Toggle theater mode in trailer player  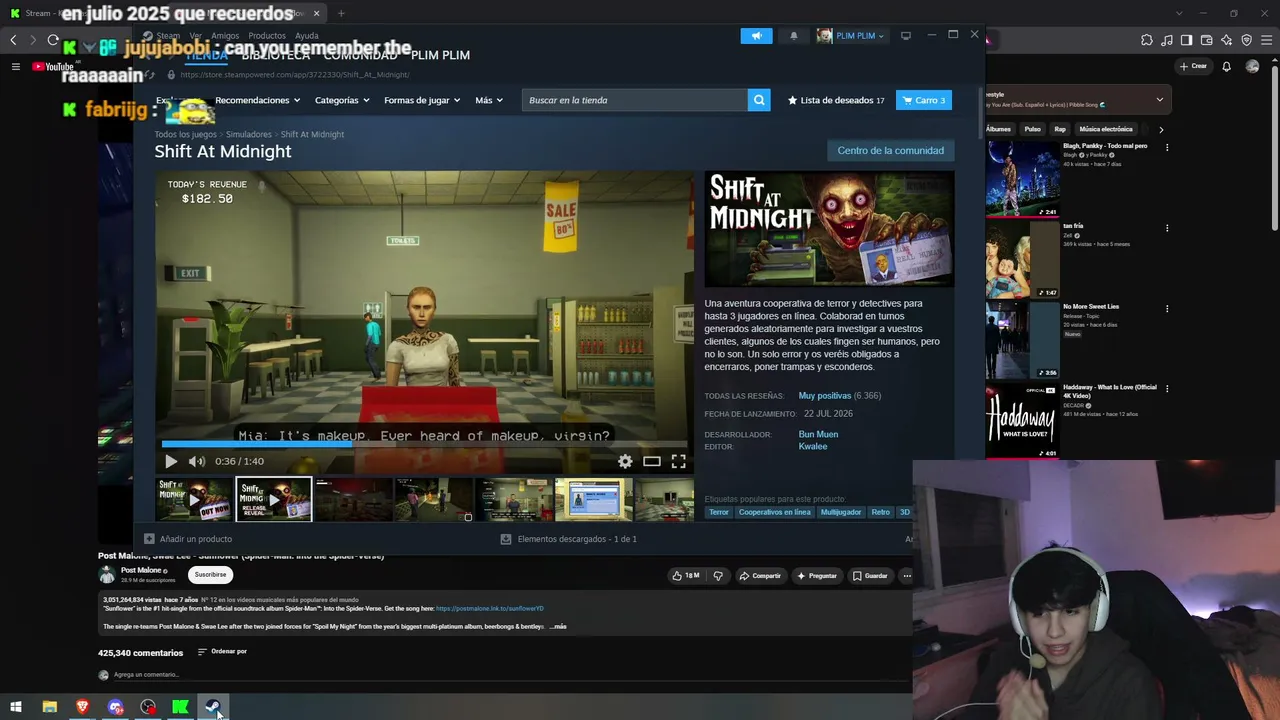click(x=652, y=461)
